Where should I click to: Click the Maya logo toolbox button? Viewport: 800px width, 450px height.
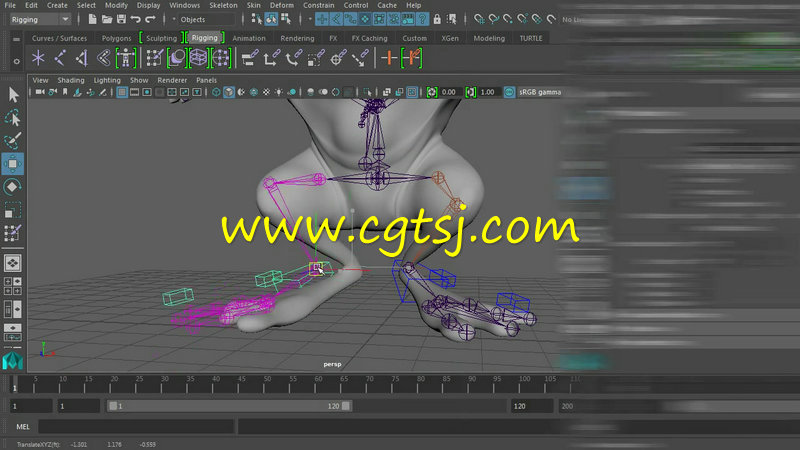point(13,361)
